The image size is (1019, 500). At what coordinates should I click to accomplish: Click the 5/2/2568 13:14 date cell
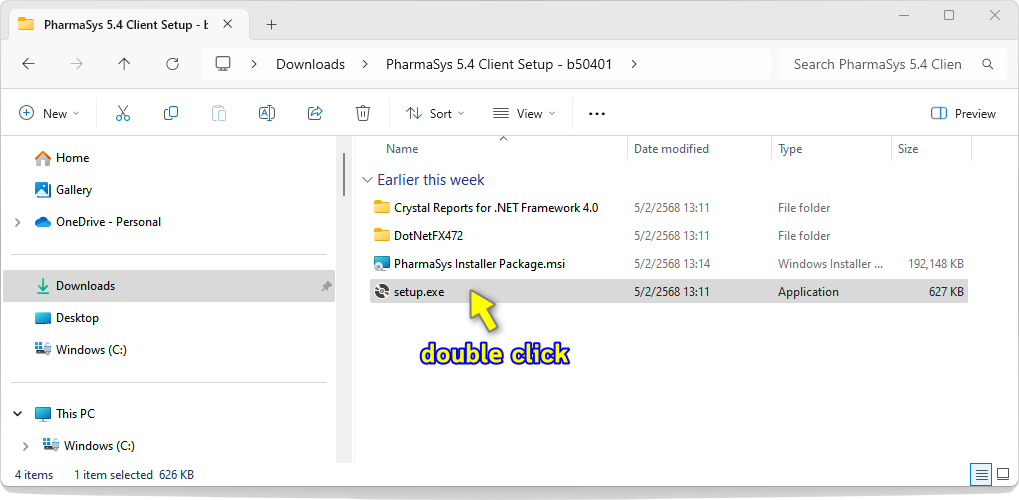(671, 264)
